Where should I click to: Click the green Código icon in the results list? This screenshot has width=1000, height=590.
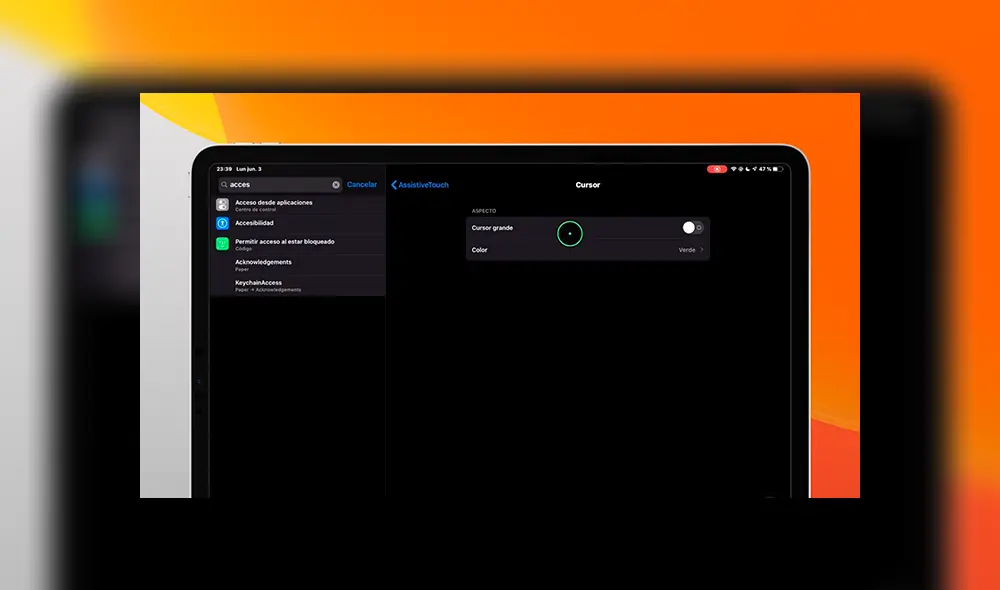(x=222, y=244)
